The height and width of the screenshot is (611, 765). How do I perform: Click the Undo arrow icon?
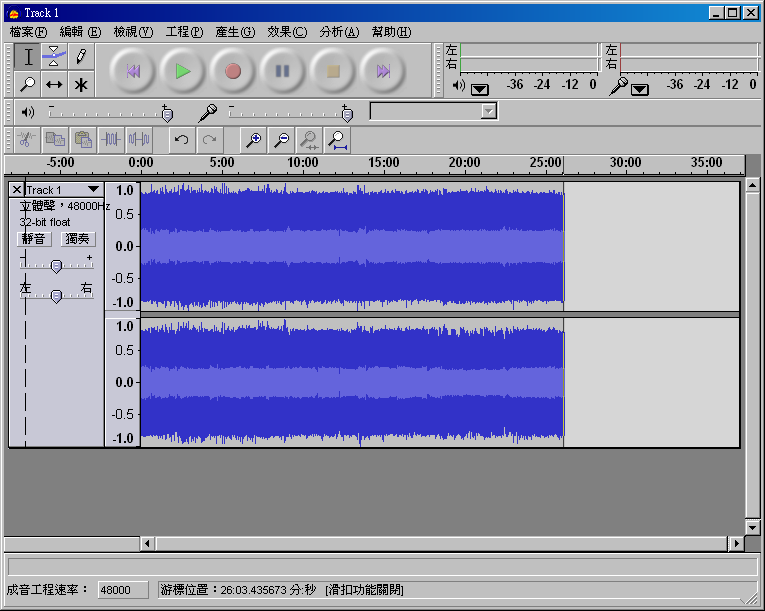(x=181, y=140)
